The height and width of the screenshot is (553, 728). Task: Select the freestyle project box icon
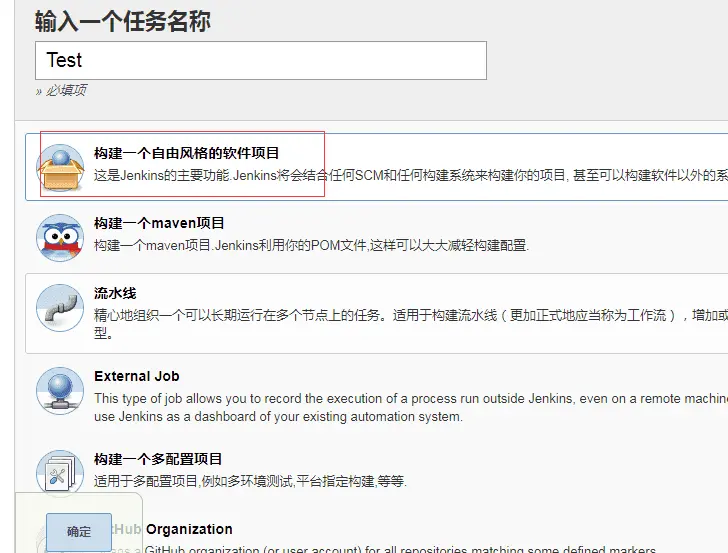(60, 168)
